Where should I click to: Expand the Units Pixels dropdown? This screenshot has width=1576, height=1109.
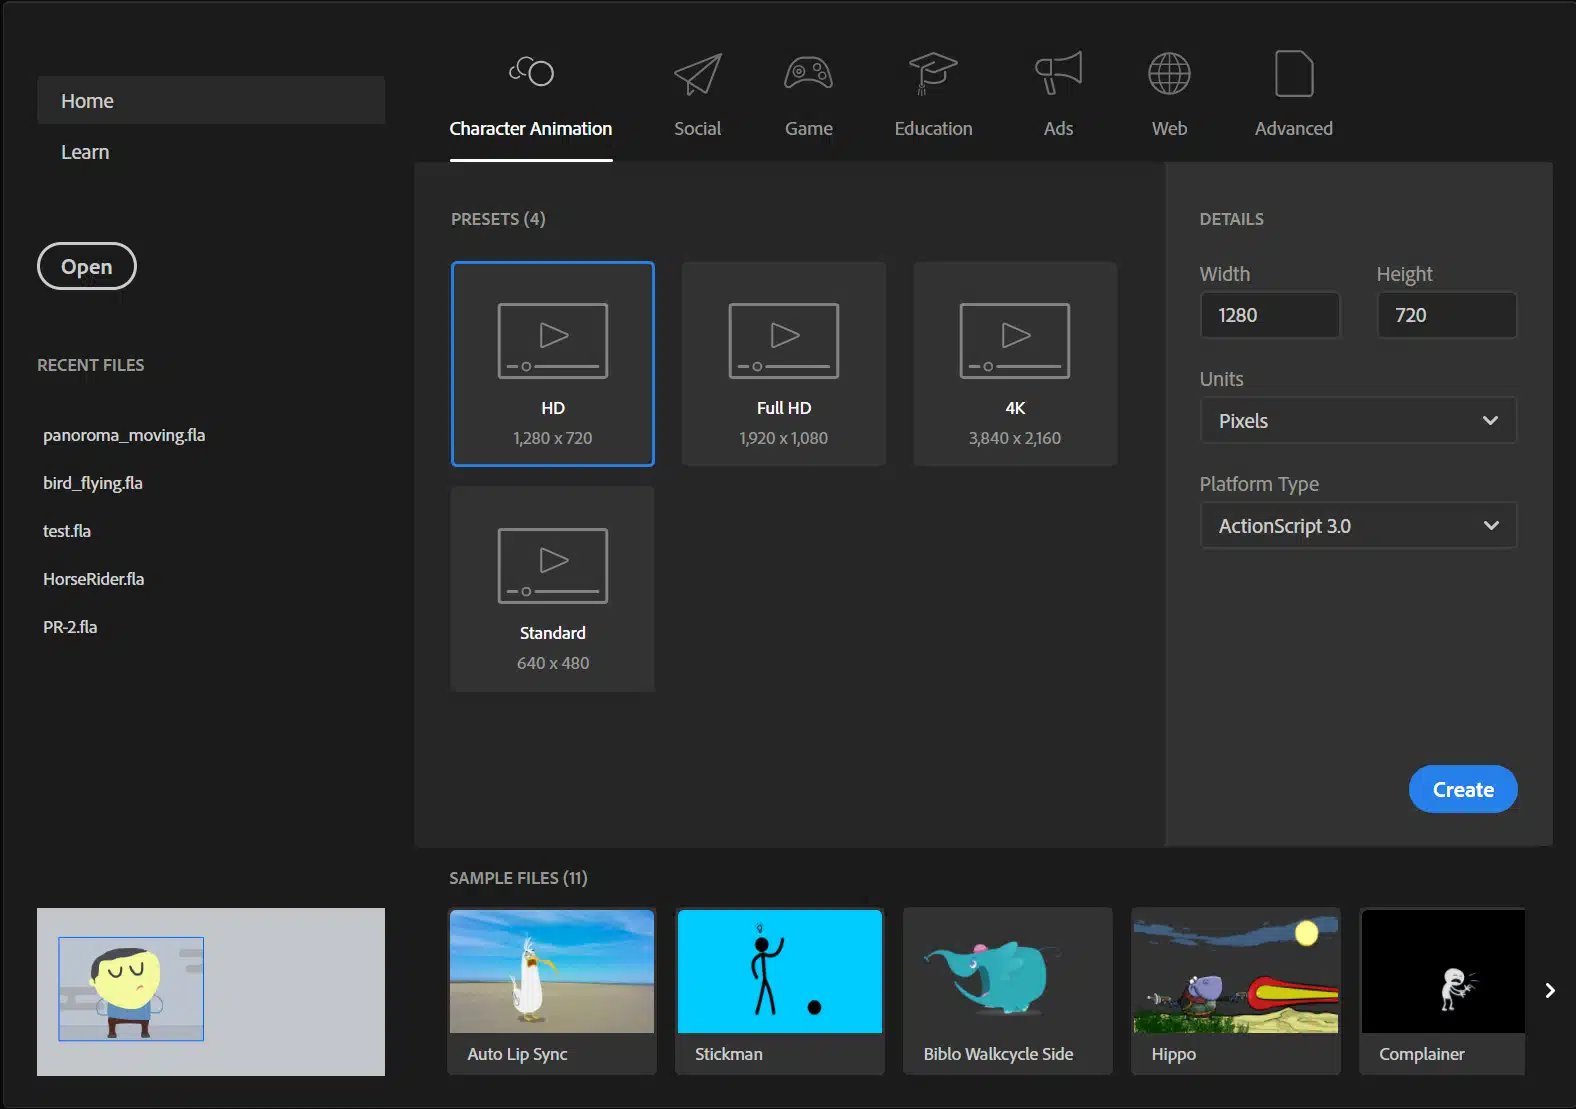tap(1357, 421)
